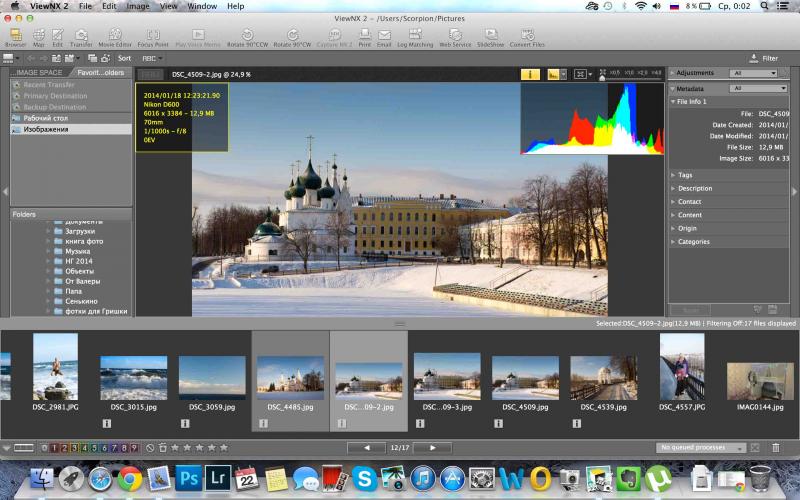Collapse the Metadata panel
This screenshot has width=800, height=500.
(x=672, y=89)
